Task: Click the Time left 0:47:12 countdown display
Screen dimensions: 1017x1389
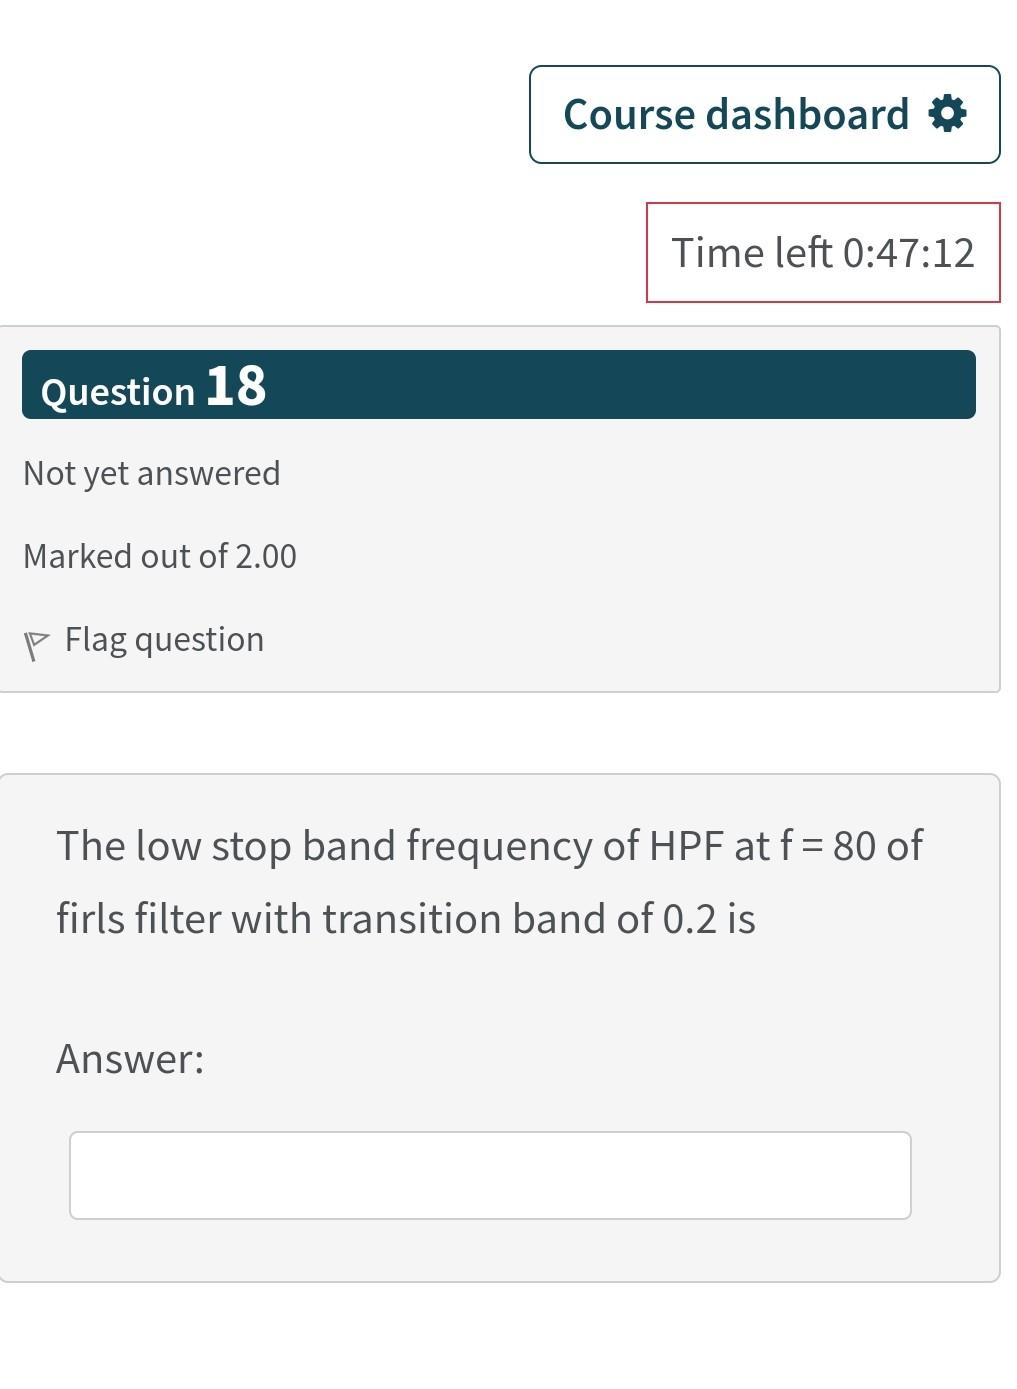Action: point(824,252)
